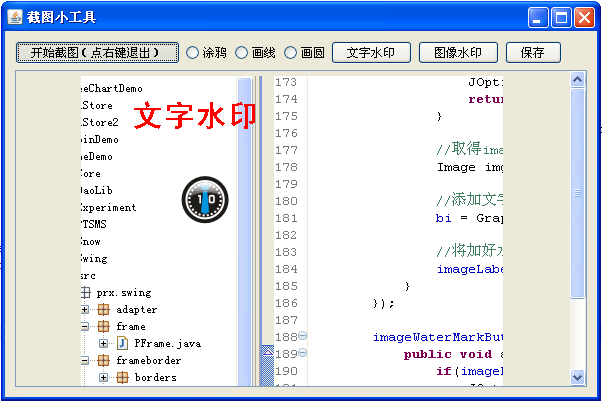Click the 'Image' type in line 178
Screen dimensions: 602x402
point(456,167)
